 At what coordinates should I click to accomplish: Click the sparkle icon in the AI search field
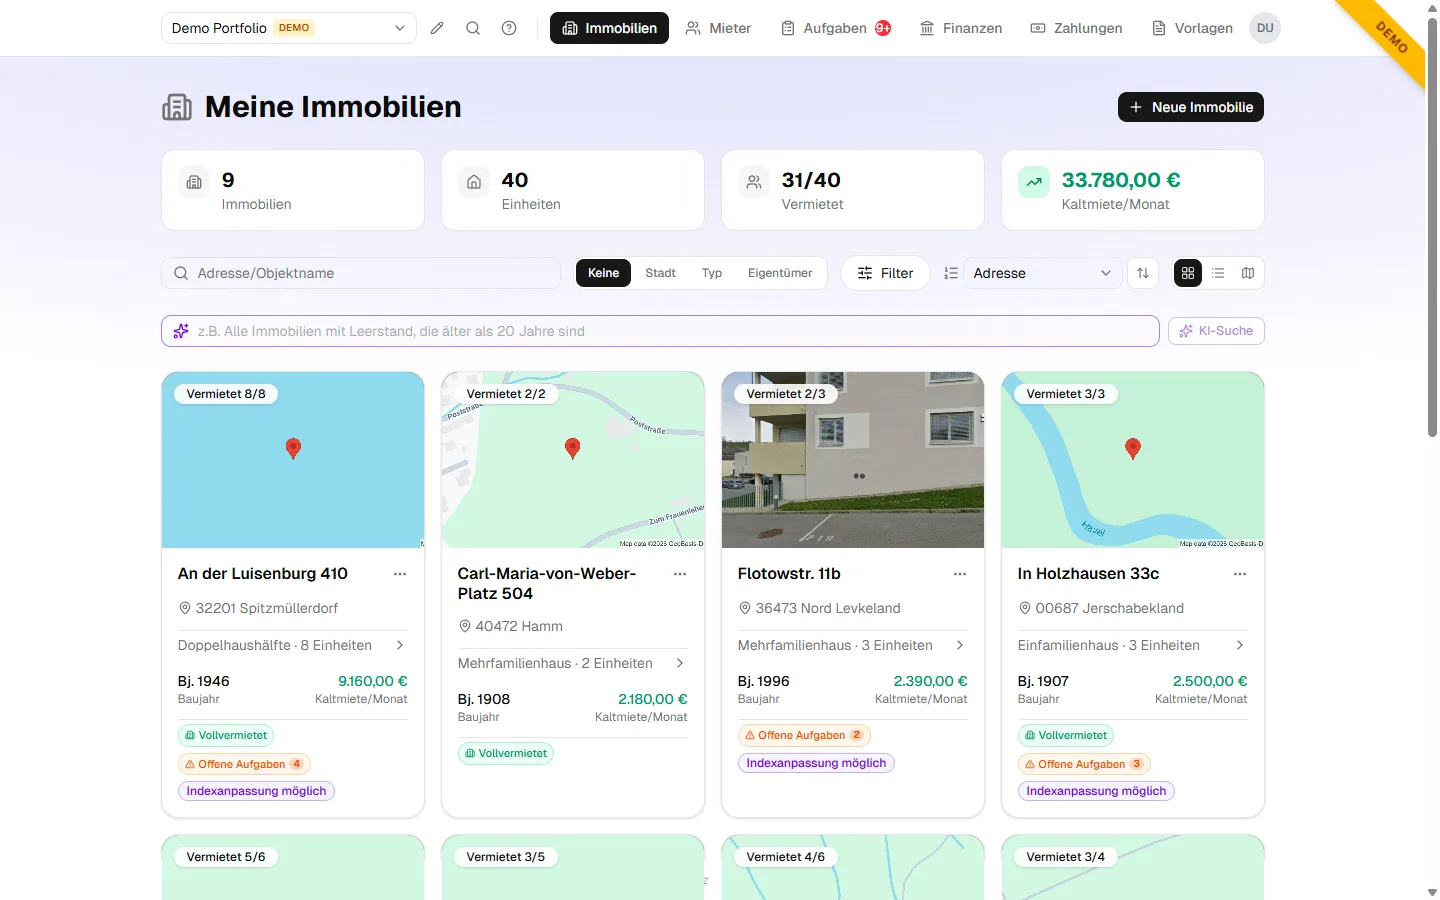click(x=181, y=331)
